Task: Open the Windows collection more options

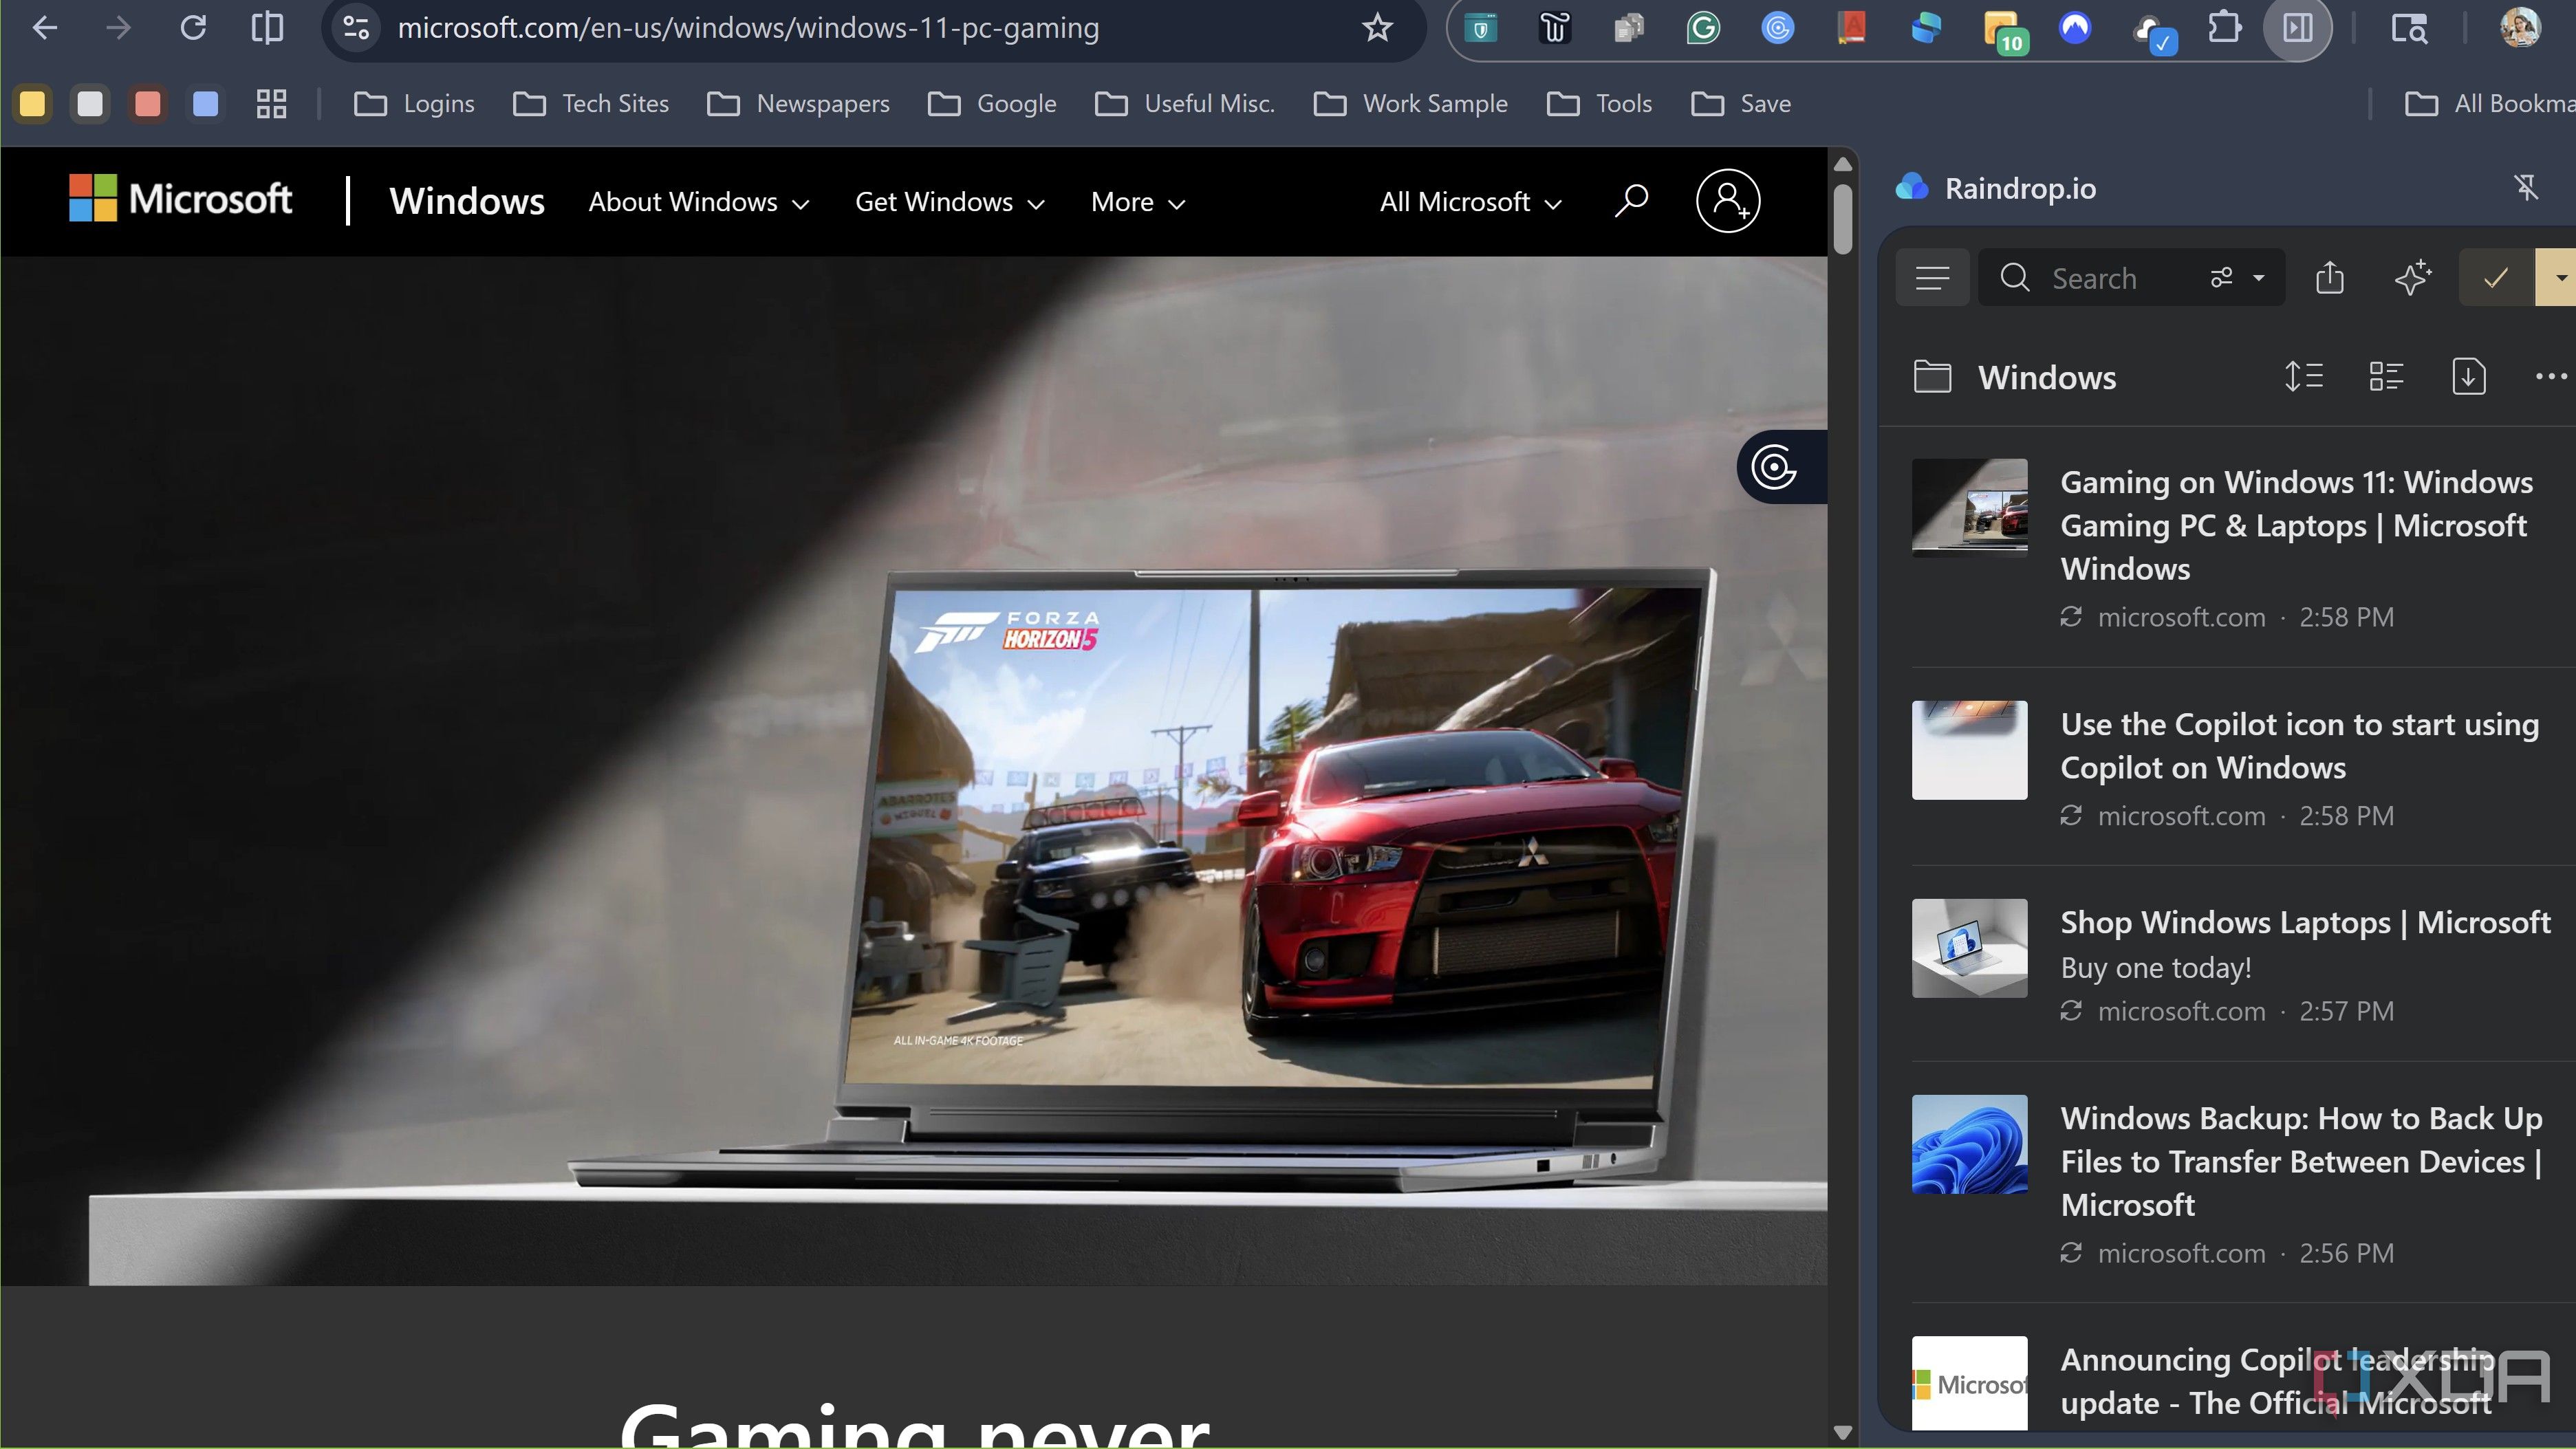Action: pyautogui.click(x=2551, y=377)
